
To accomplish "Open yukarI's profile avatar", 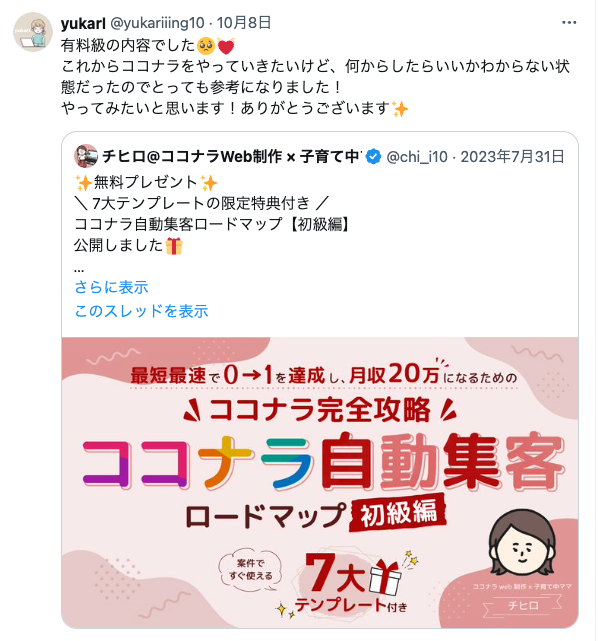I will (x=33, y=32).
